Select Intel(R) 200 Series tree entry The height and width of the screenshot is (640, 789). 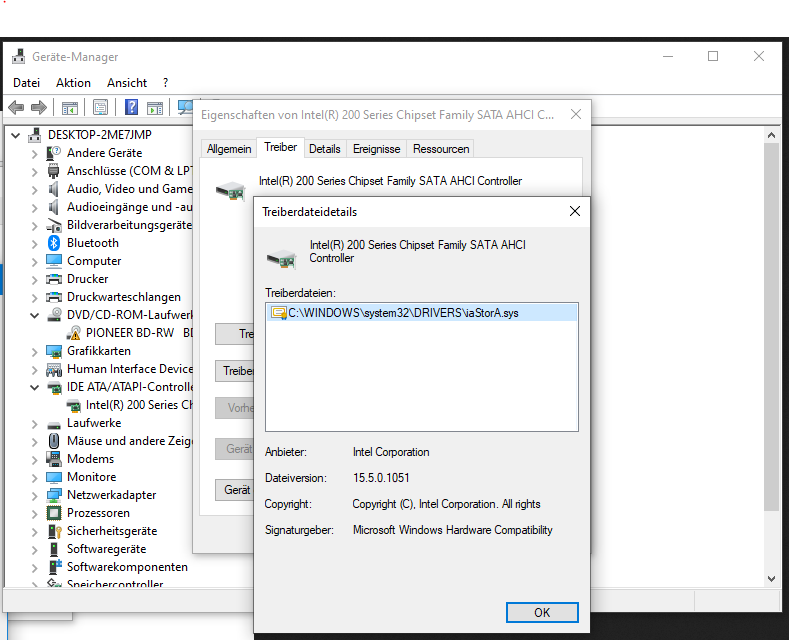click(x=139, y=405)
